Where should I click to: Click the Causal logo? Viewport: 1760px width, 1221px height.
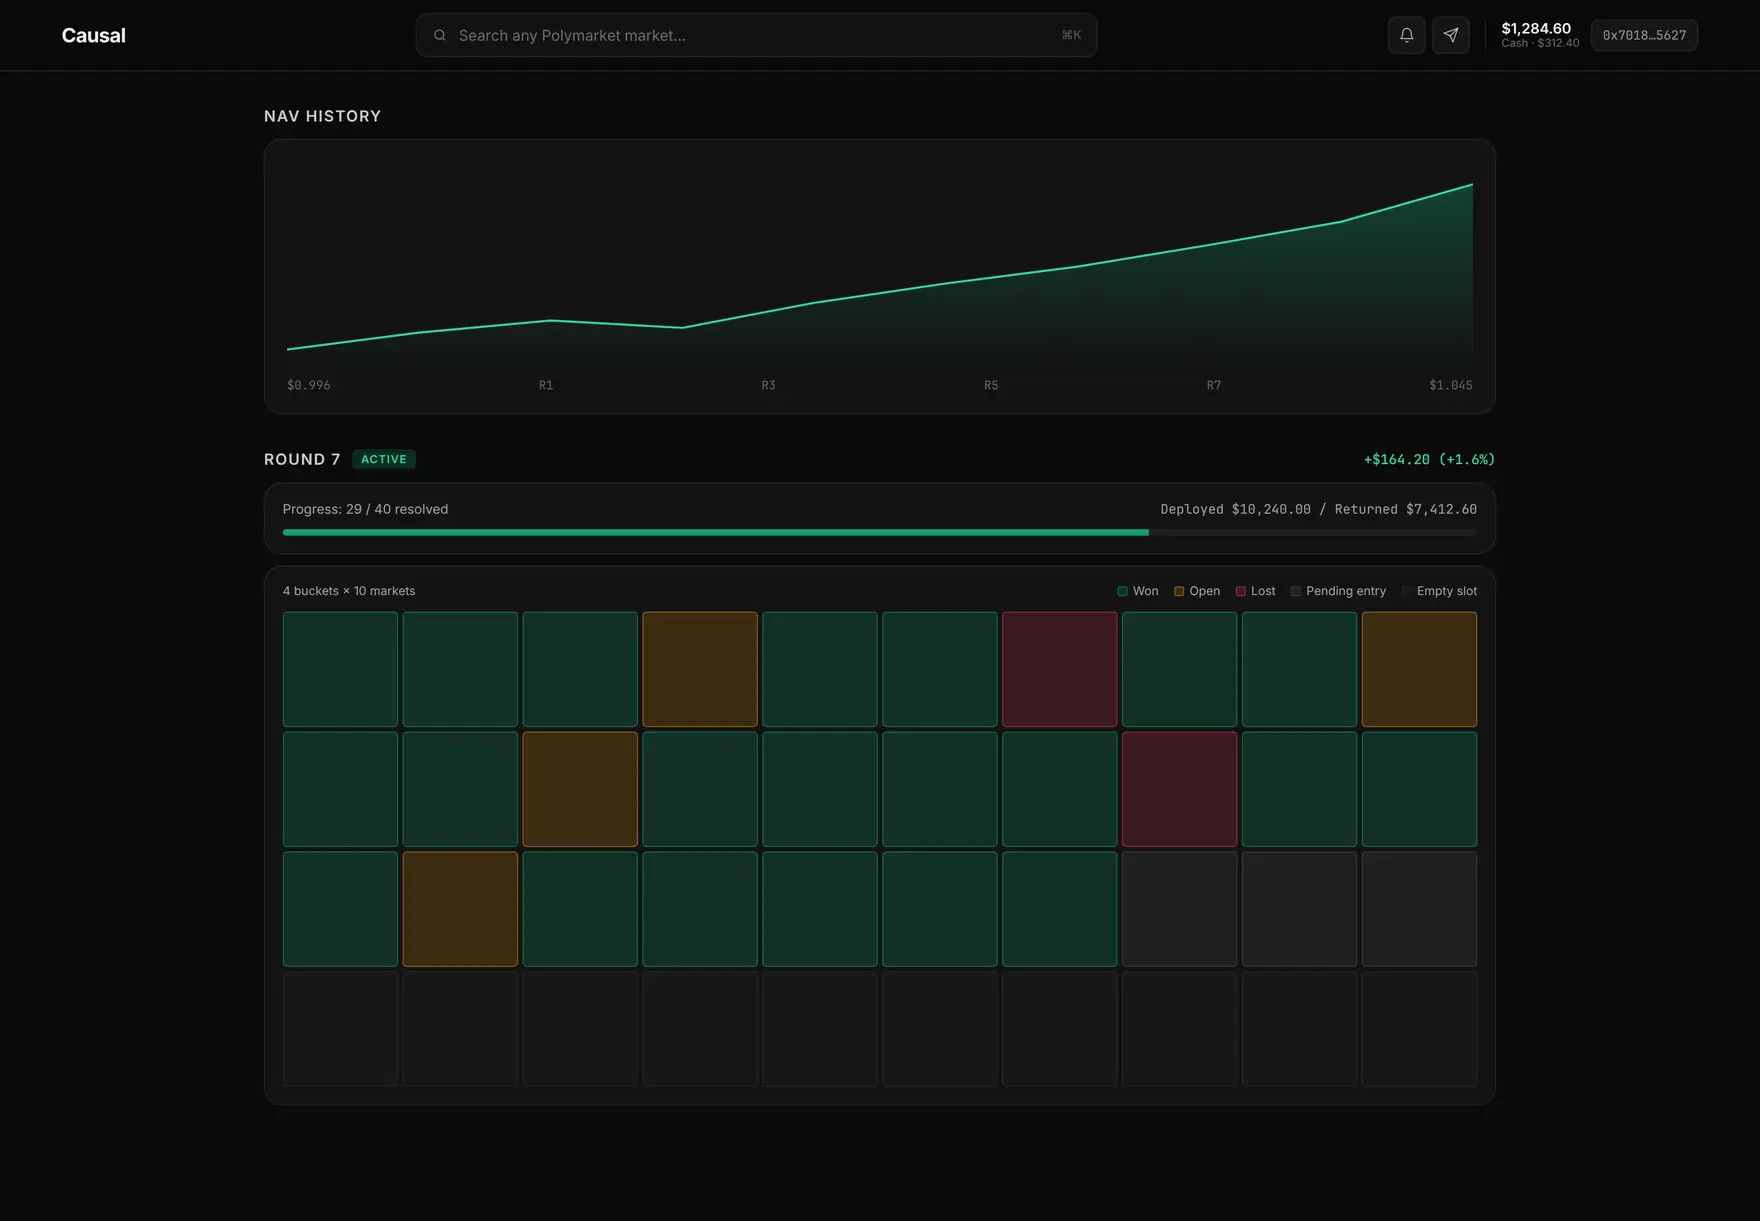point(93,35)
